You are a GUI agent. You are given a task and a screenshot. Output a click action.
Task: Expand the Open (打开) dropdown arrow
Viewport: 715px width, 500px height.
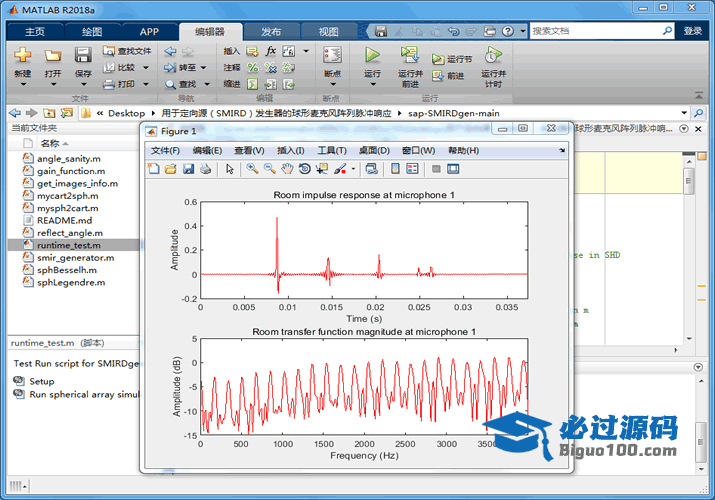click(x=53, y=84)
